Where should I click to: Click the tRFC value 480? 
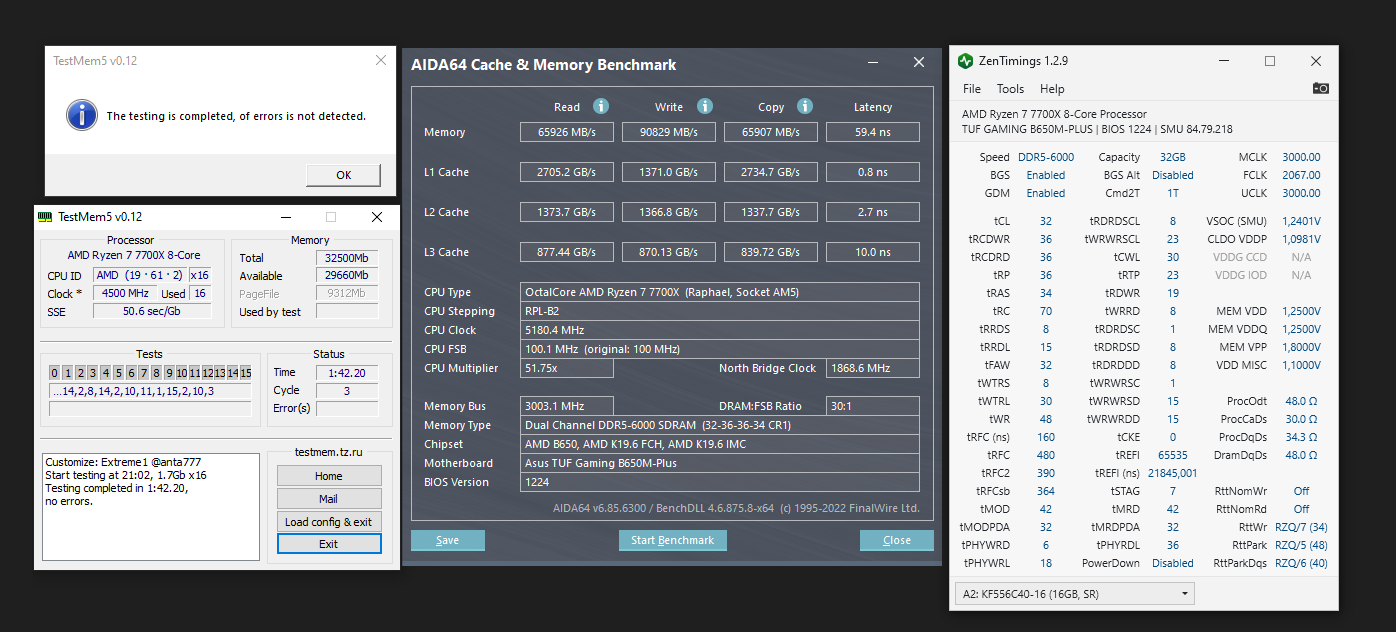coord(1046,455)
